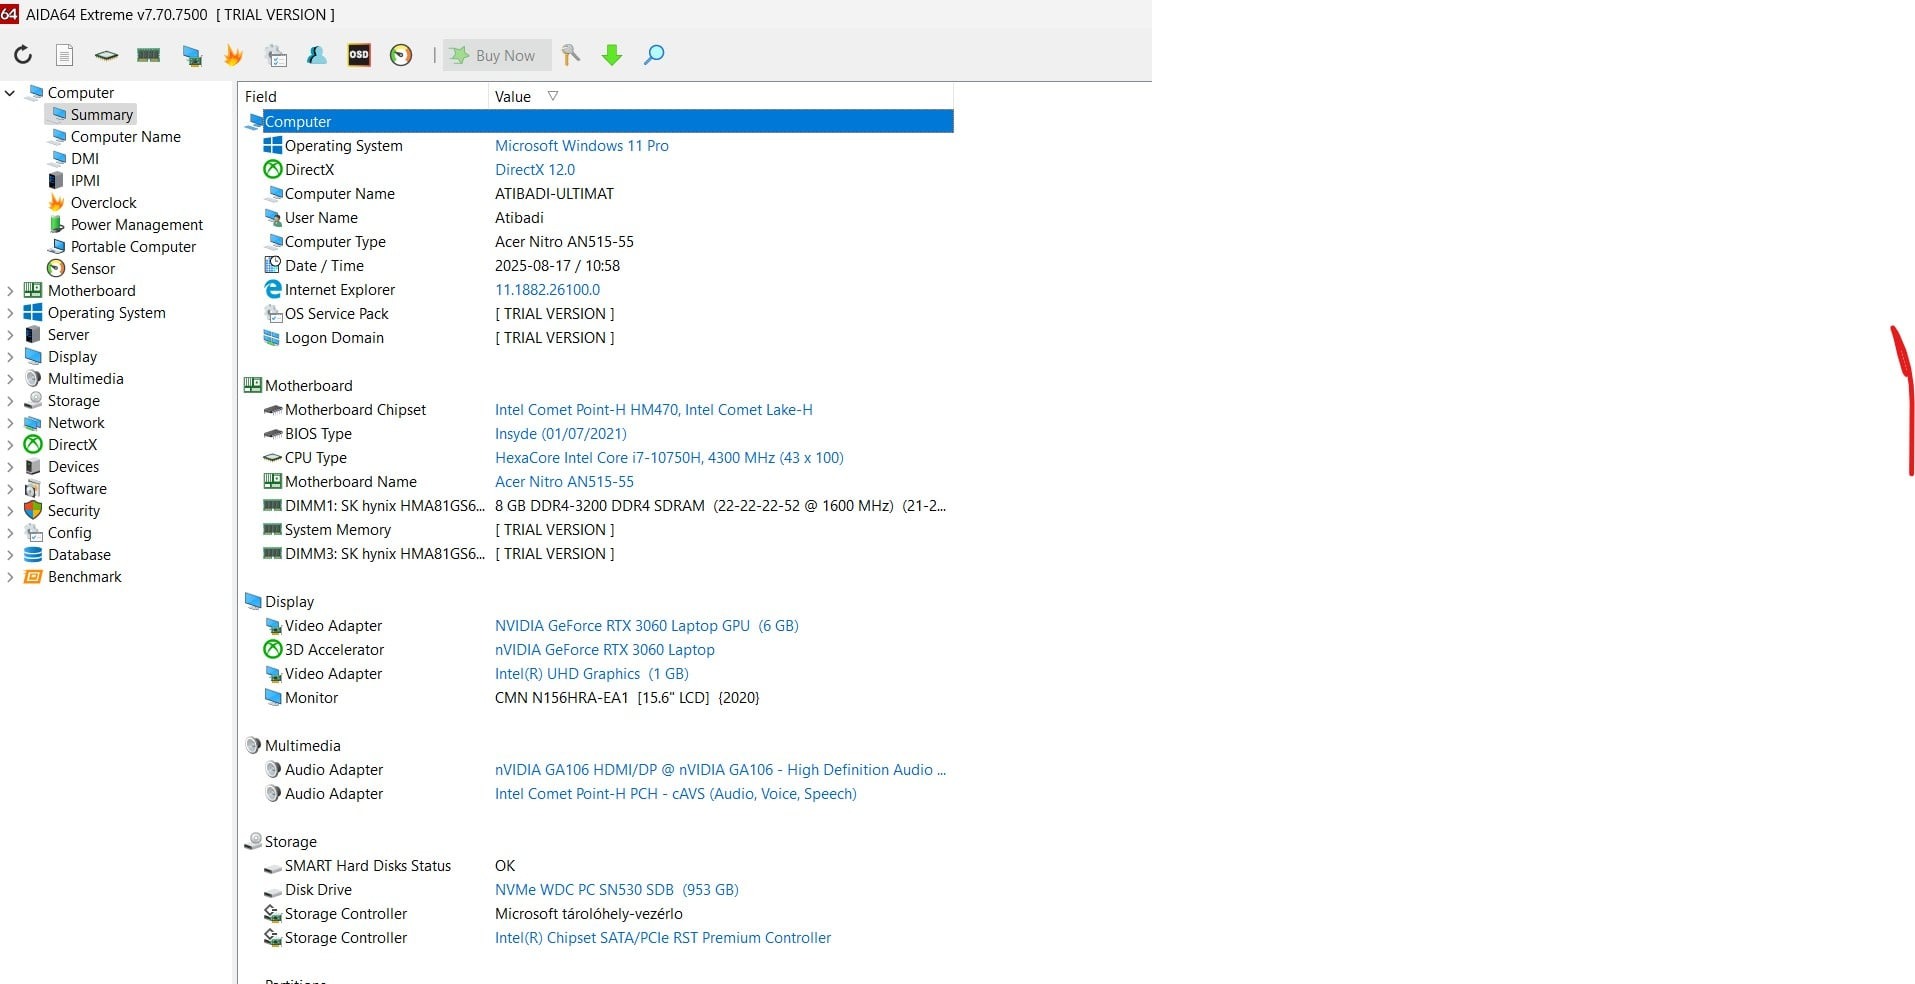Open the OSD panel toolbar icon
The height and width of the screenshot is (984, 1915).
[359, 55]
